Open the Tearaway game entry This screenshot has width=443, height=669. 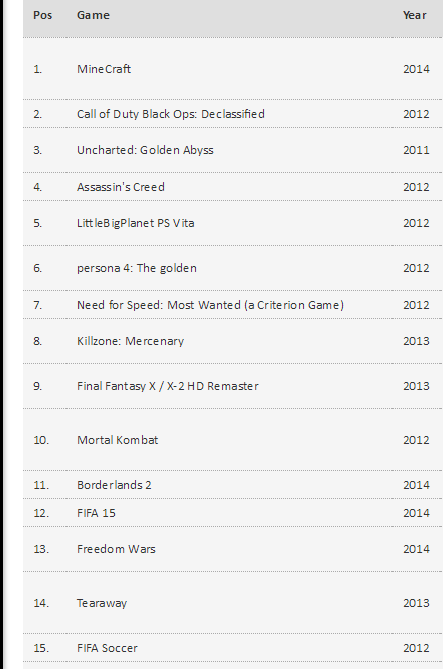pos(102,603)
